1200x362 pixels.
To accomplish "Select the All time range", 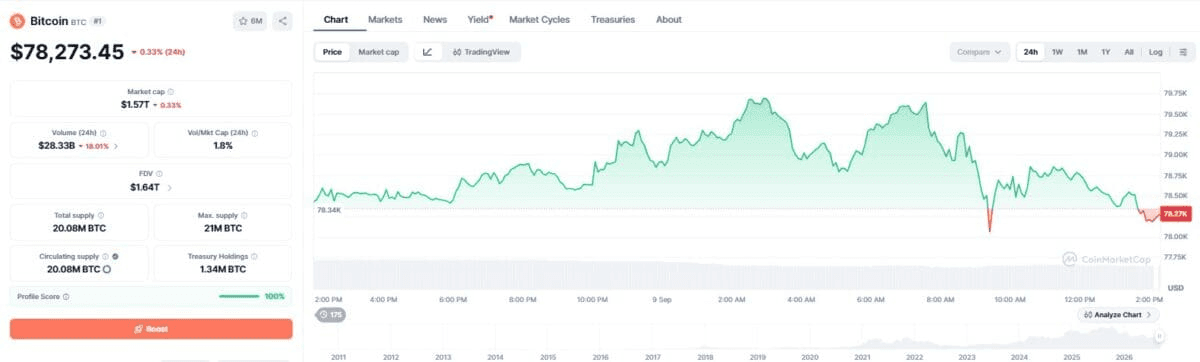I will click(x=1129, y=52).
